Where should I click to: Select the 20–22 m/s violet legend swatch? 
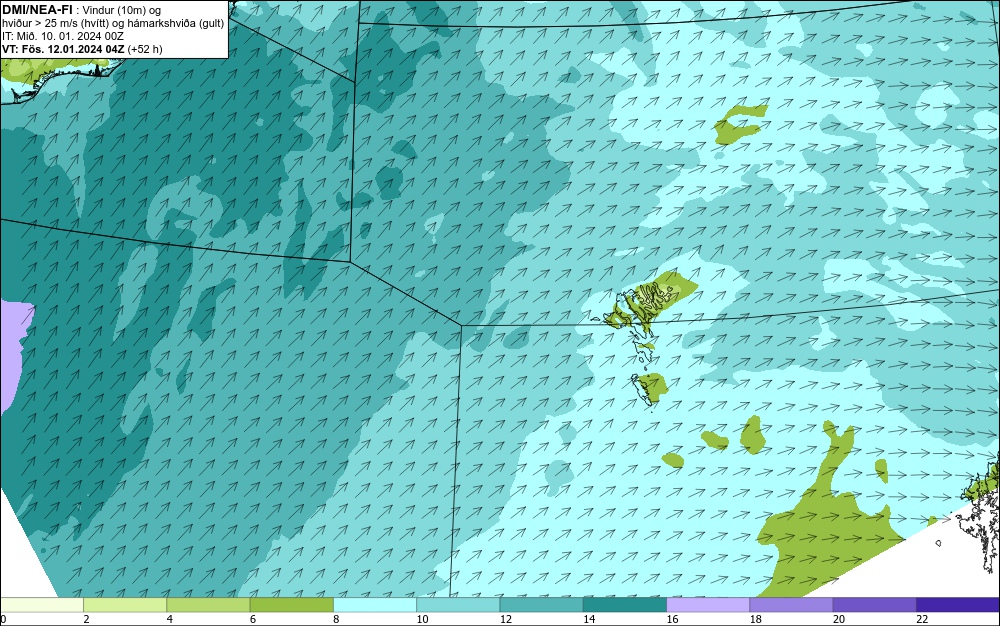pyautogui.click(x=874, y=604)
